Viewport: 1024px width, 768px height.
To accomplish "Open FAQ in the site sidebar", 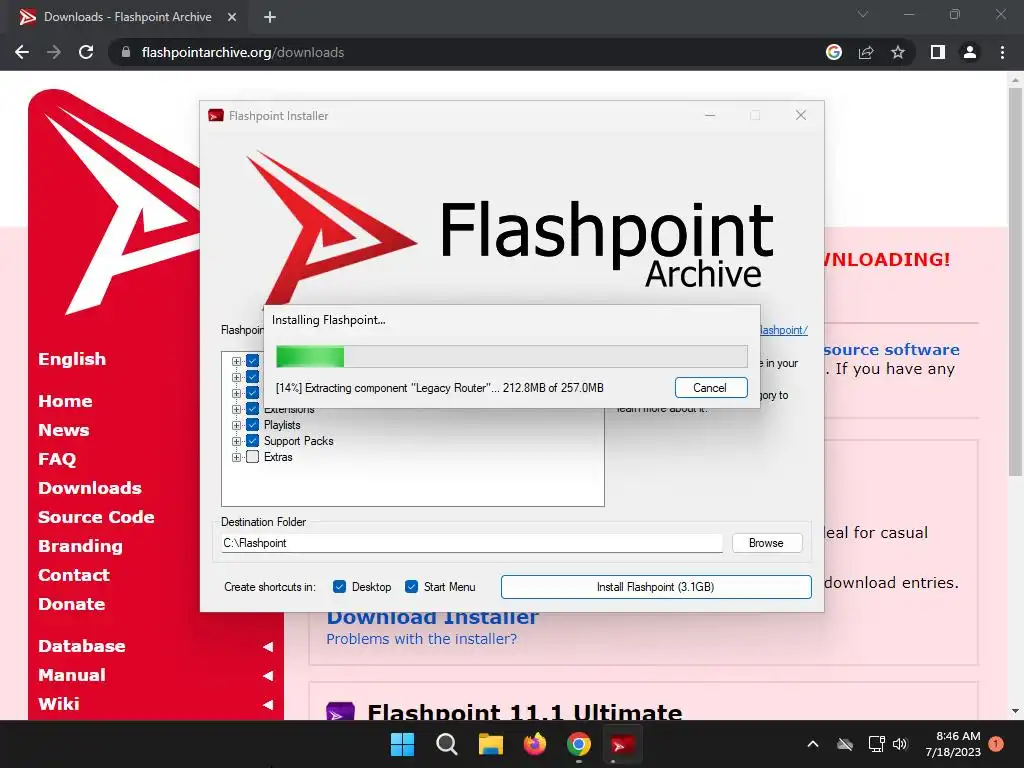I will click(57, 459).
